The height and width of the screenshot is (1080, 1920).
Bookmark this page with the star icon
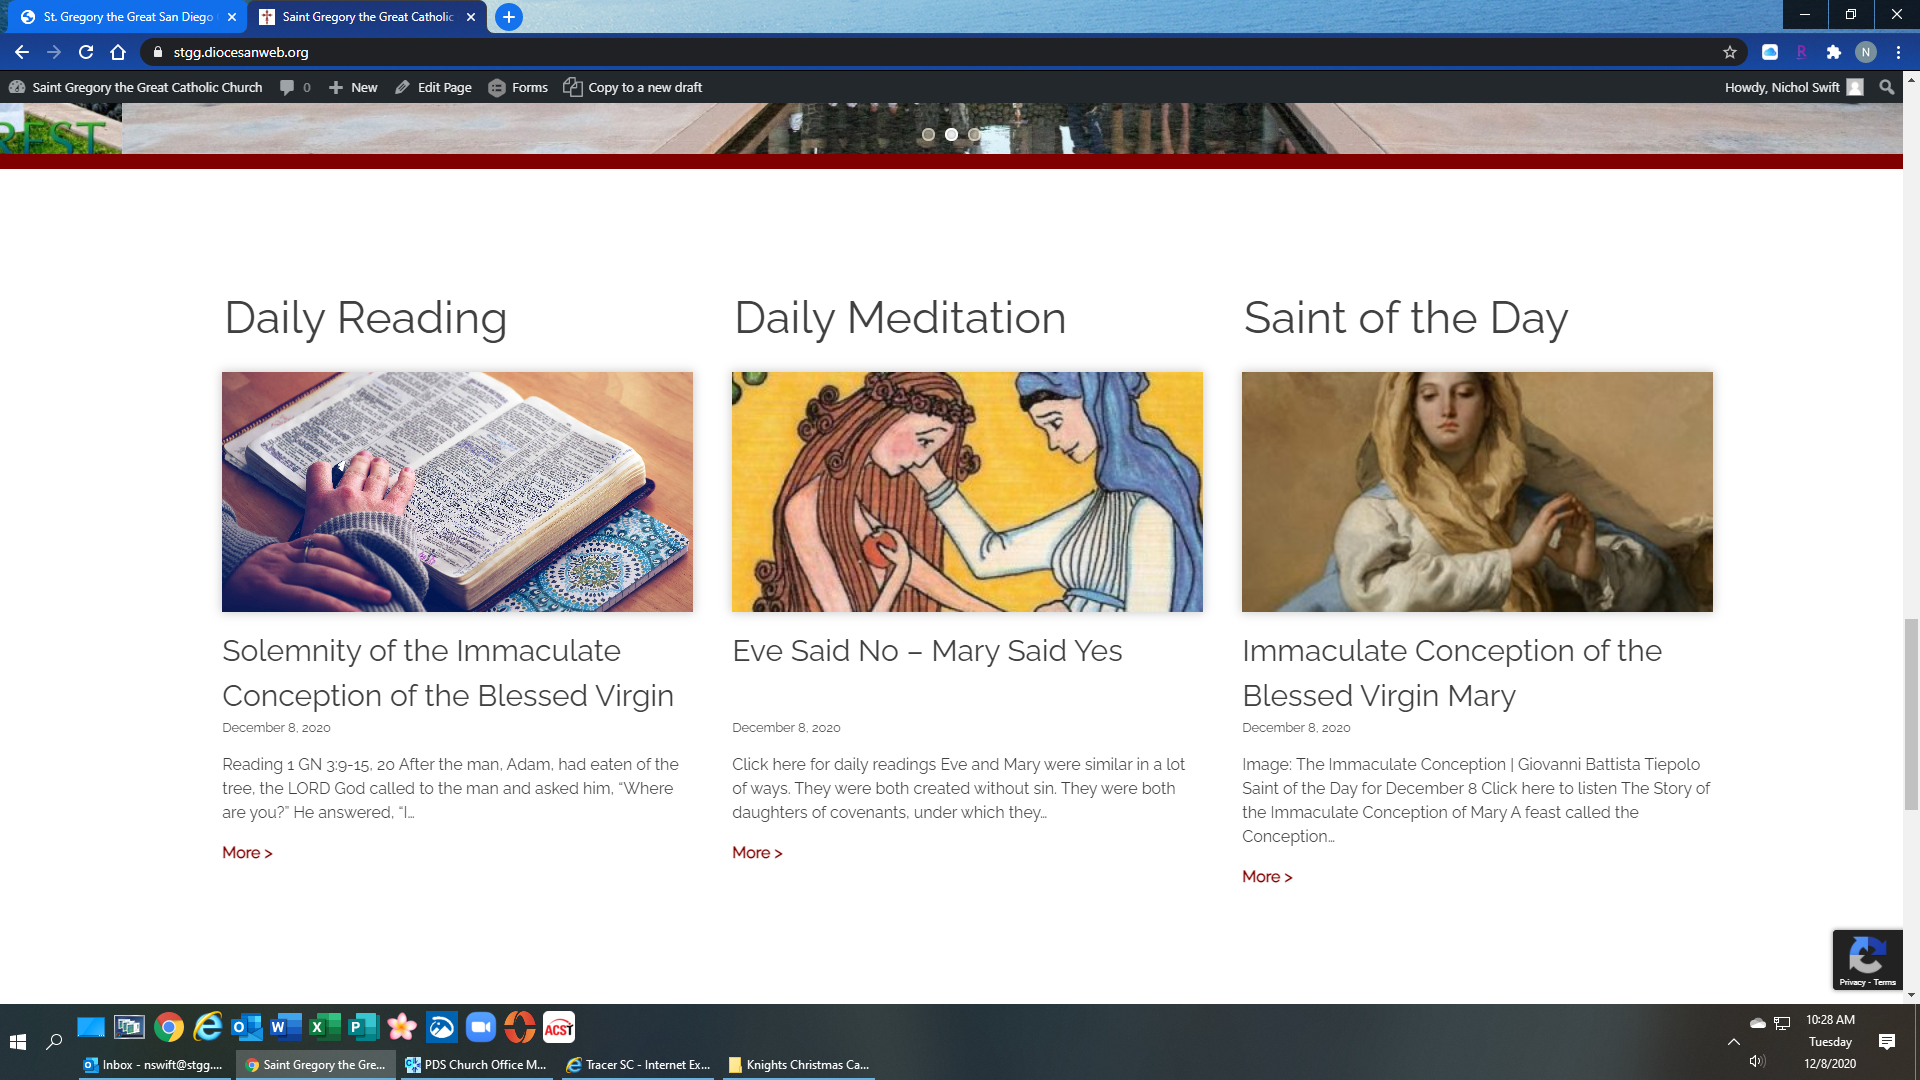pos(1730,52)
